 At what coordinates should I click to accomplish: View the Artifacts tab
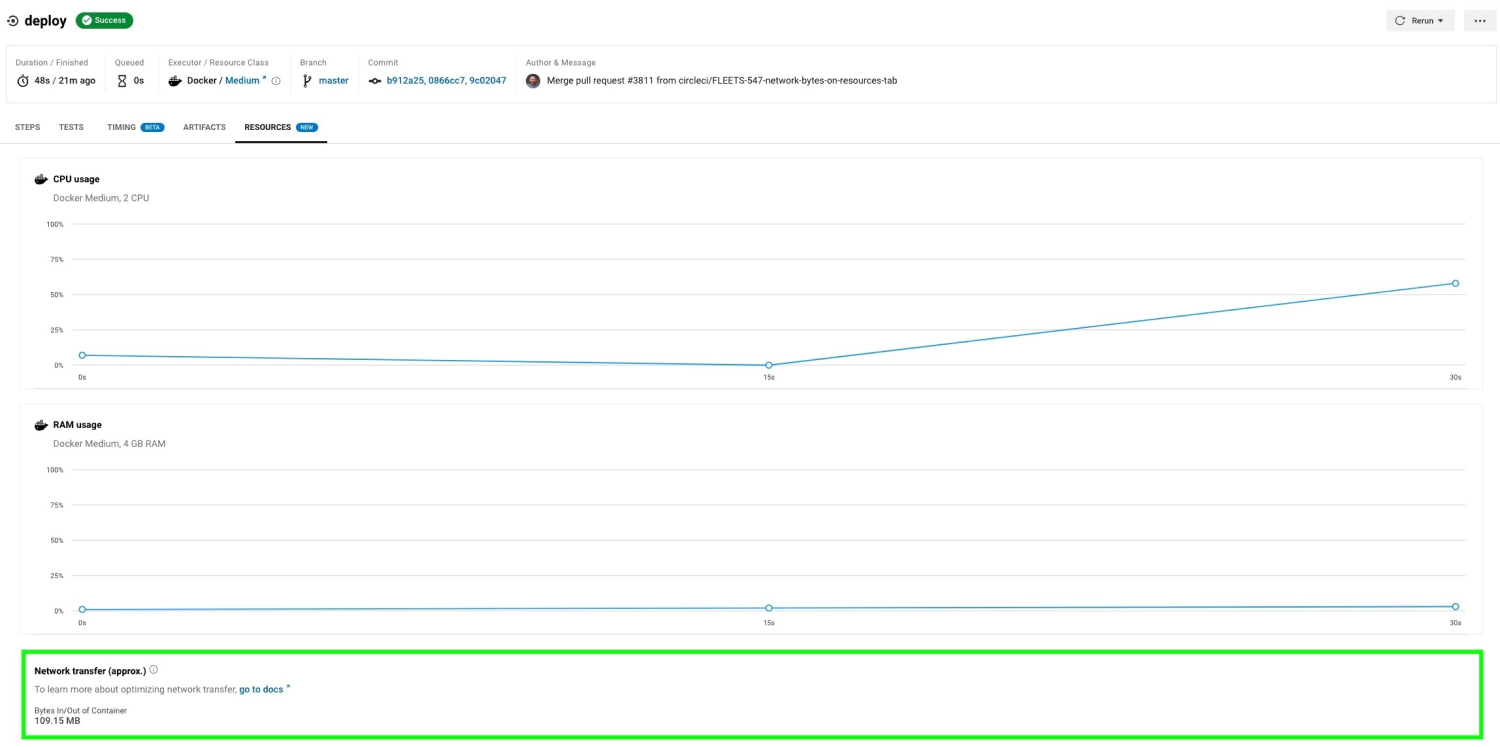[x=204, y=128]
